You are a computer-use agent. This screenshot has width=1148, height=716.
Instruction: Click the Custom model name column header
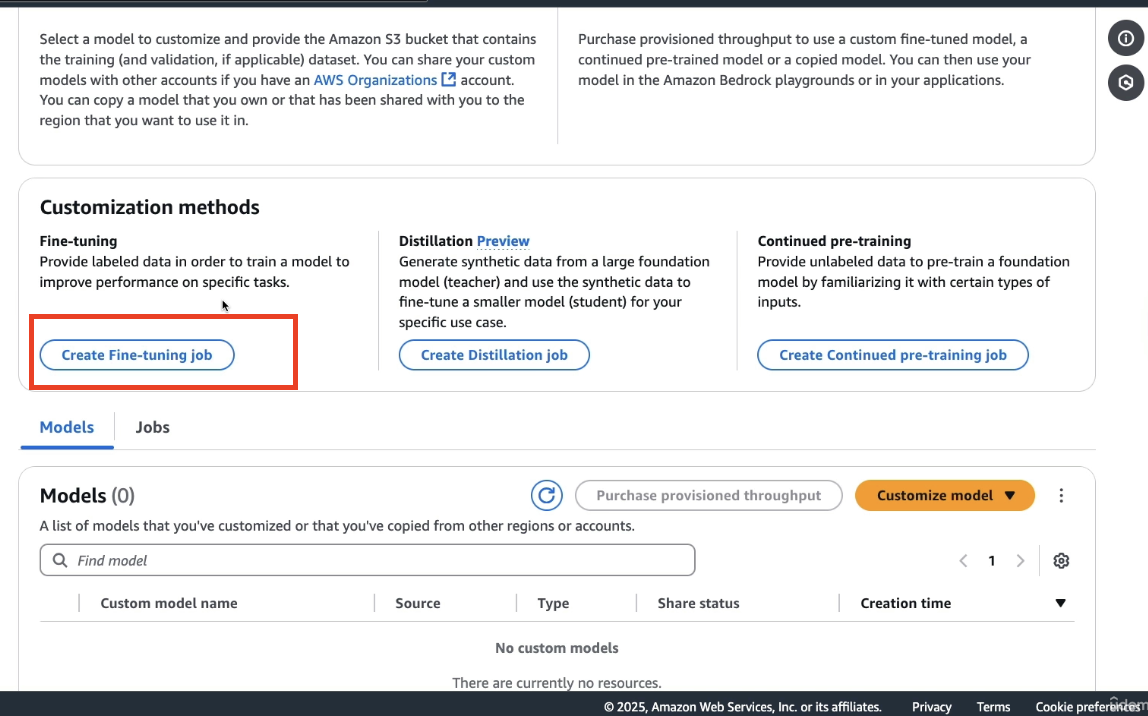coord(168,603)
